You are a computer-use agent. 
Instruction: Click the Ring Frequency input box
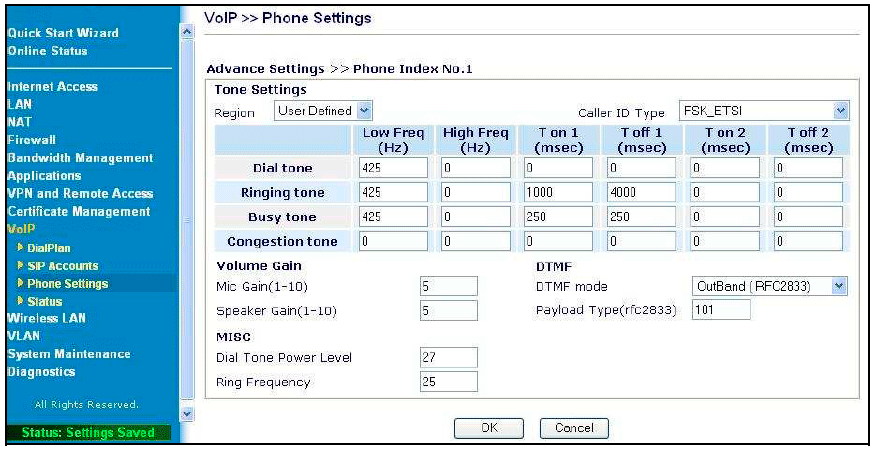(449, 382)
